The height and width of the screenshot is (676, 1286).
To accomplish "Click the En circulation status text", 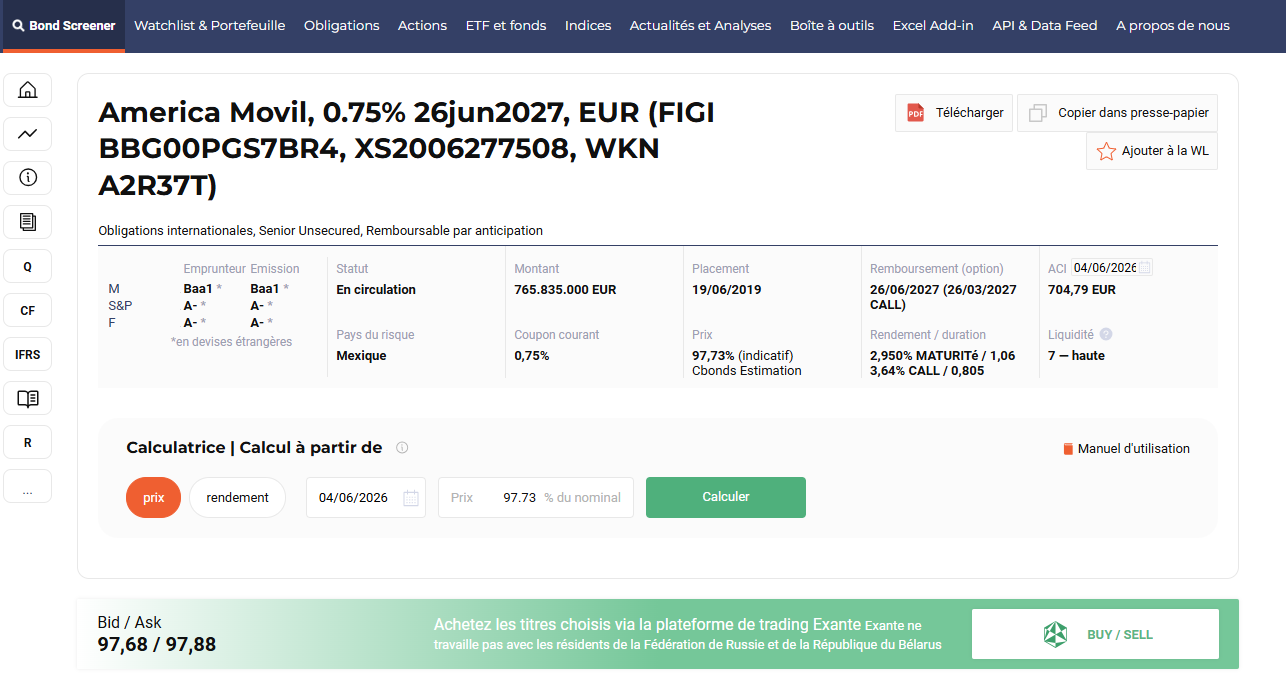I will [376, 290].
